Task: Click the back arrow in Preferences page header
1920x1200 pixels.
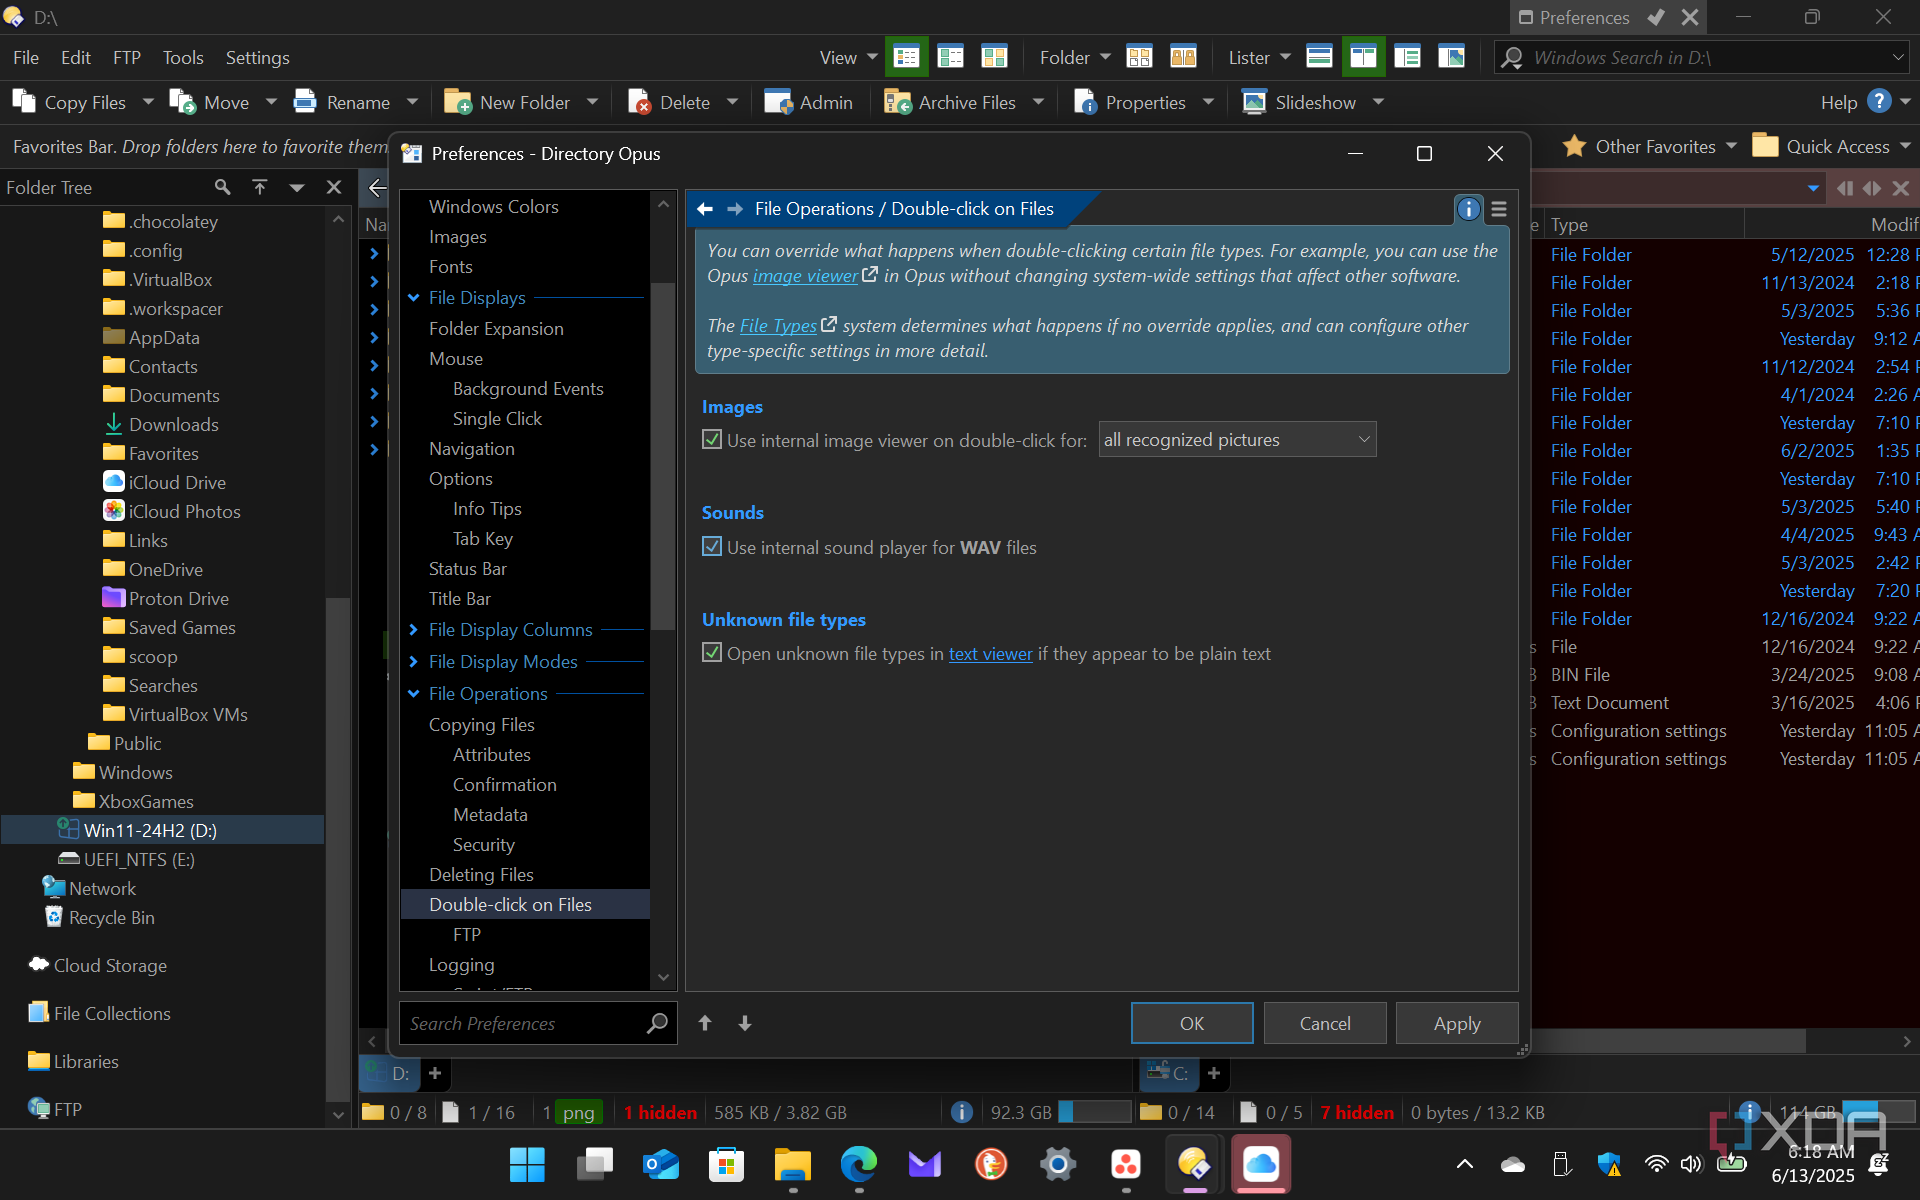Action: [x=705, y=209]
